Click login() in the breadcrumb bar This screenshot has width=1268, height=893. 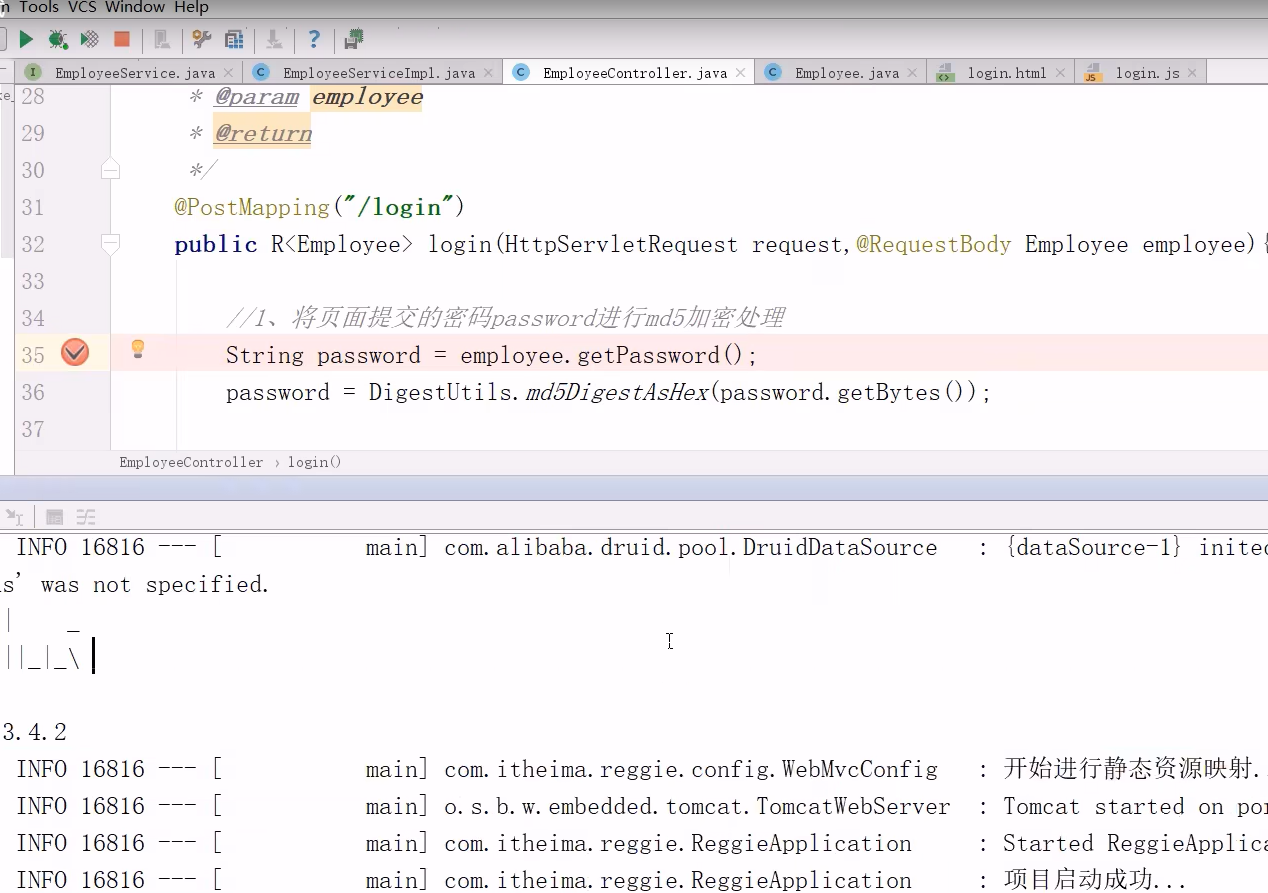314,462
